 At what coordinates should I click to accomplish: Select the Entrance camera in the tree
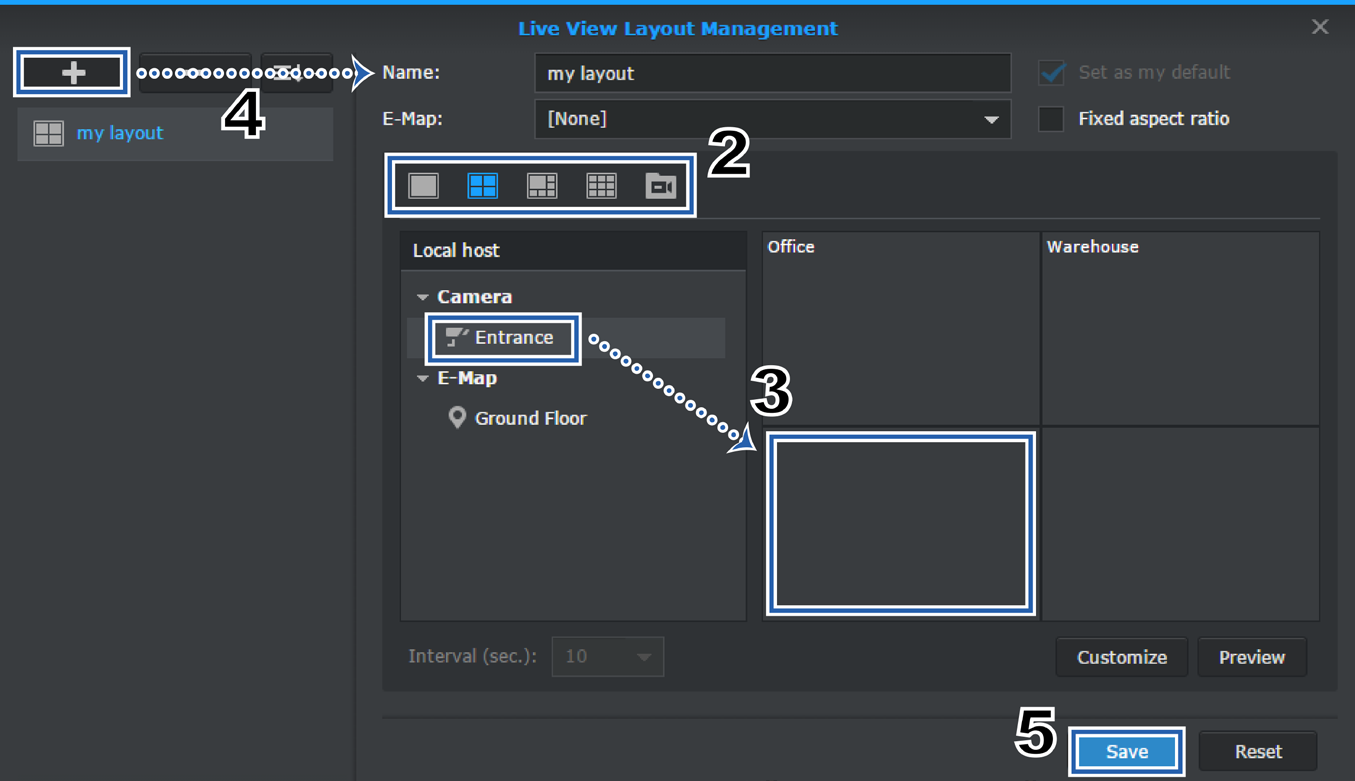[x=566, y=338]
